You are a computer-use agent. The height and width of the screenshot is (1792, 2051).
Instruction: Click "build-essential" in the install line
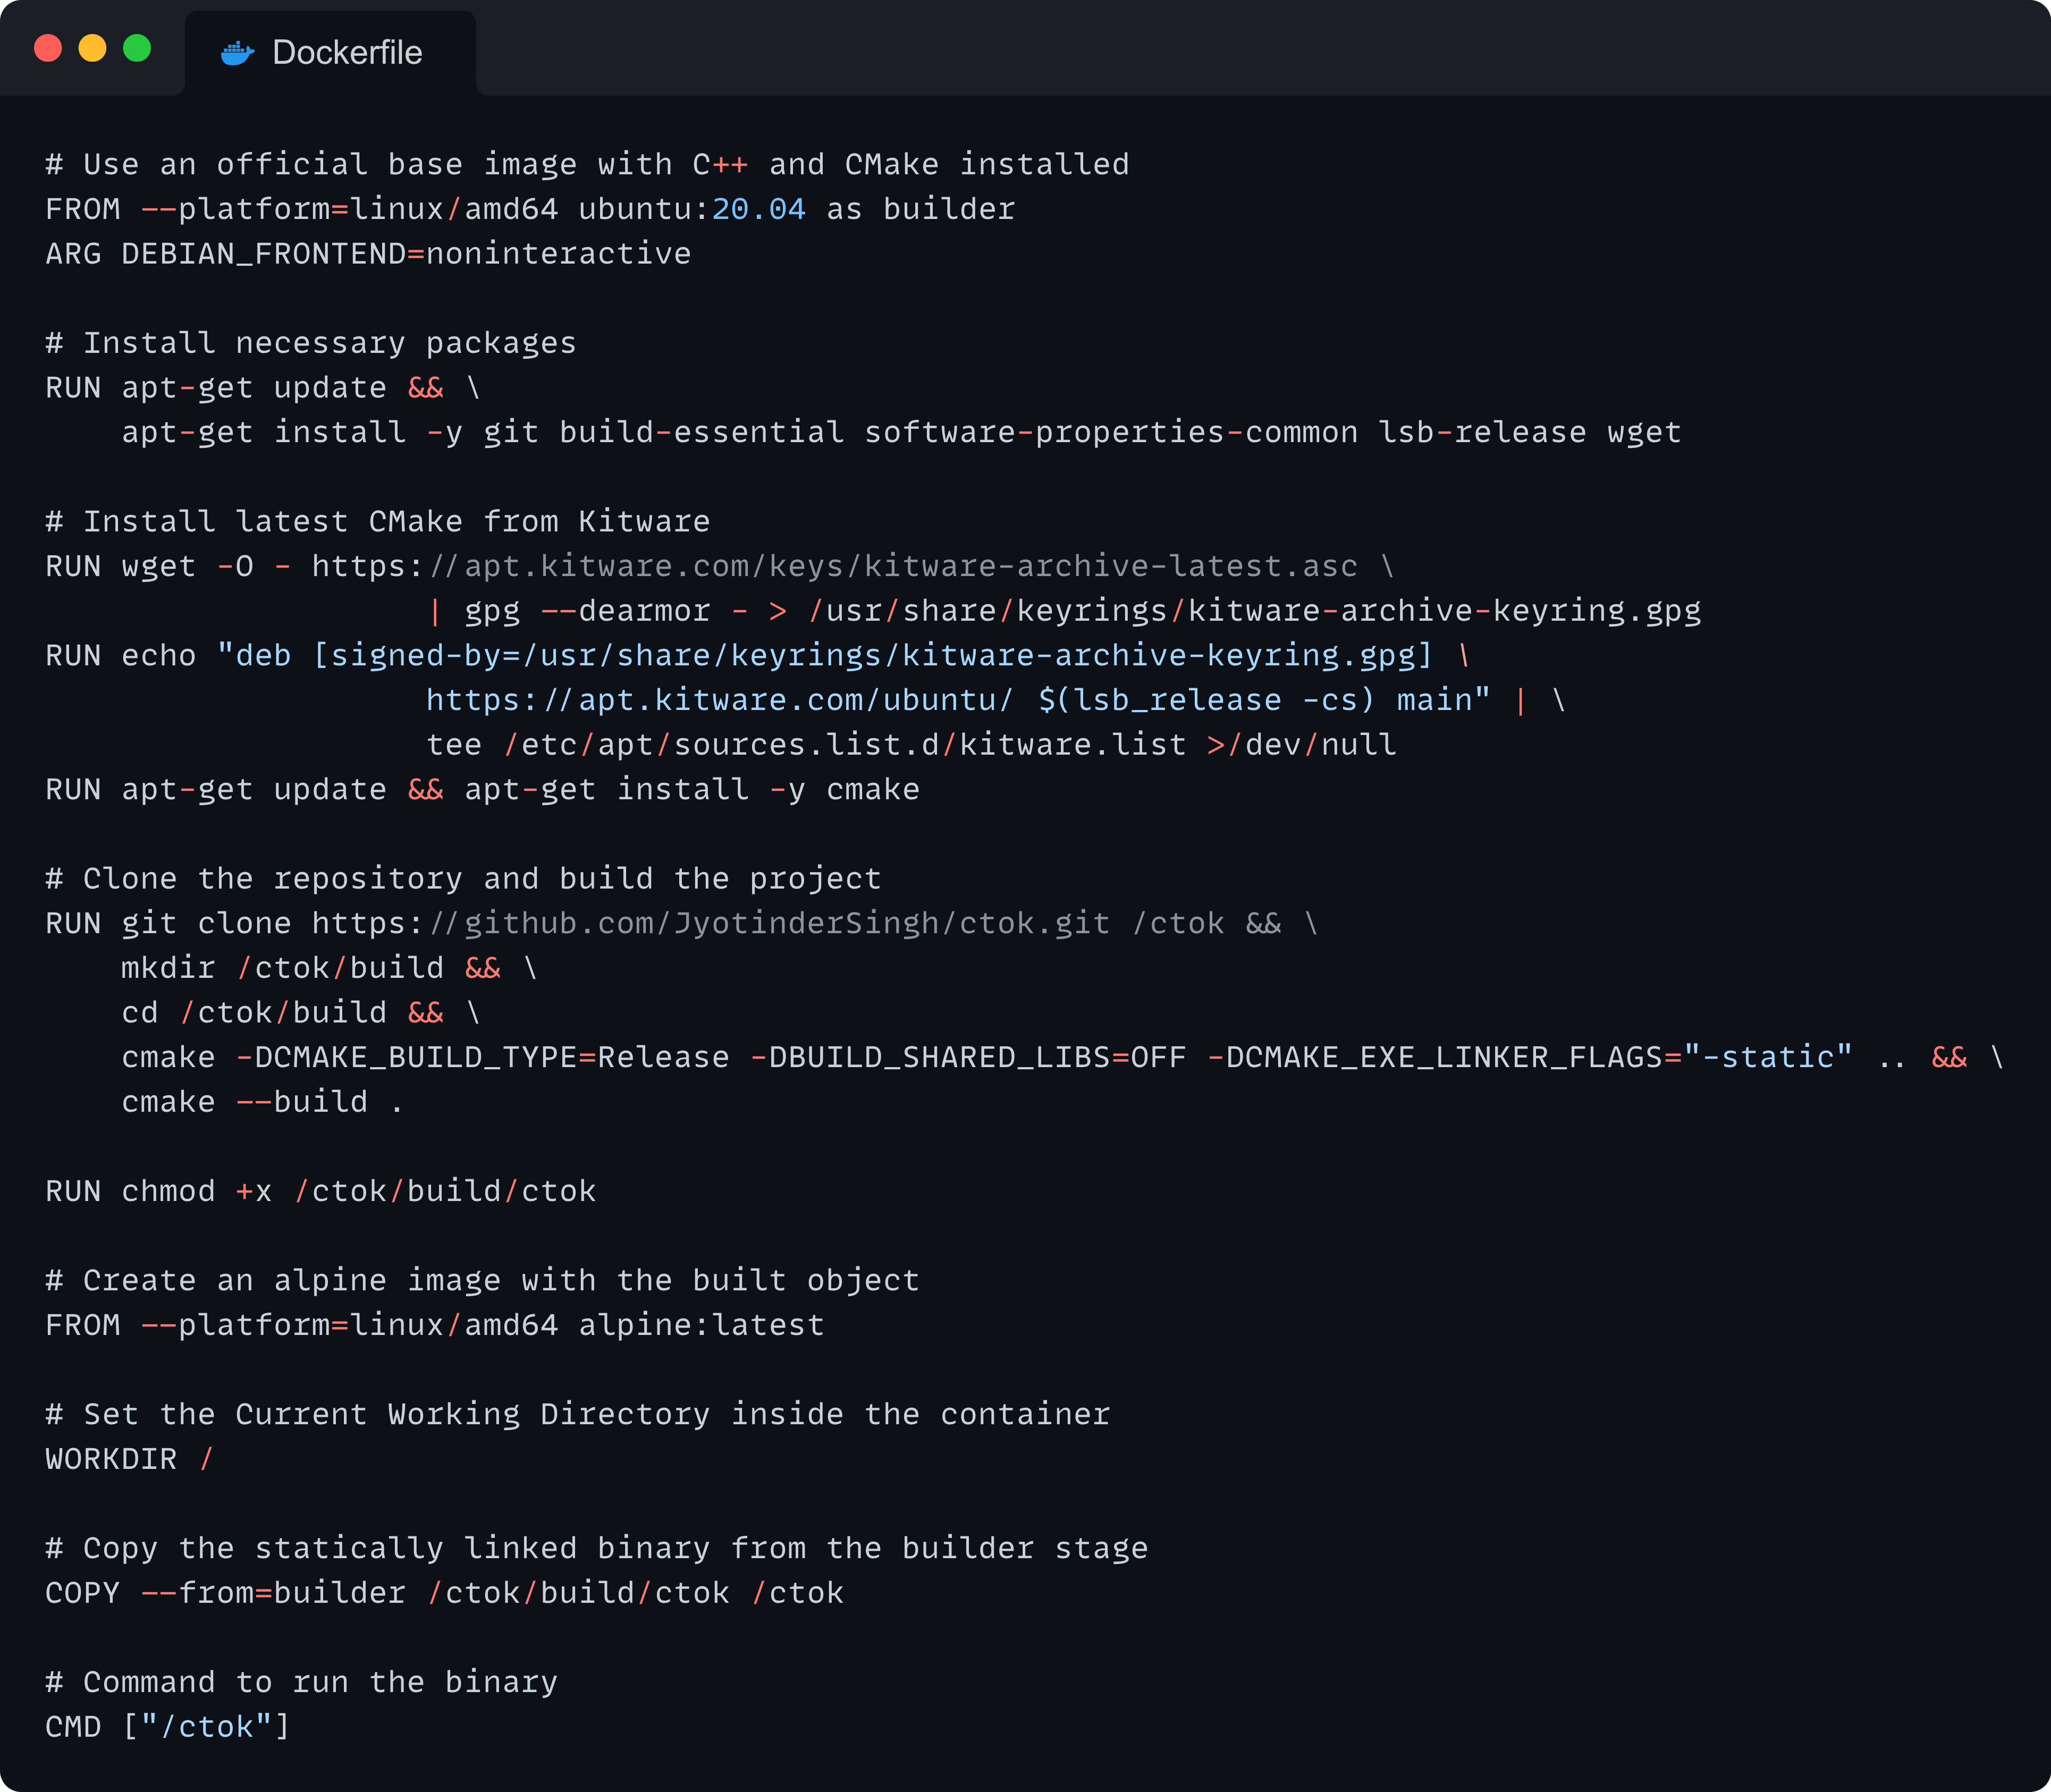click(702, 432)
